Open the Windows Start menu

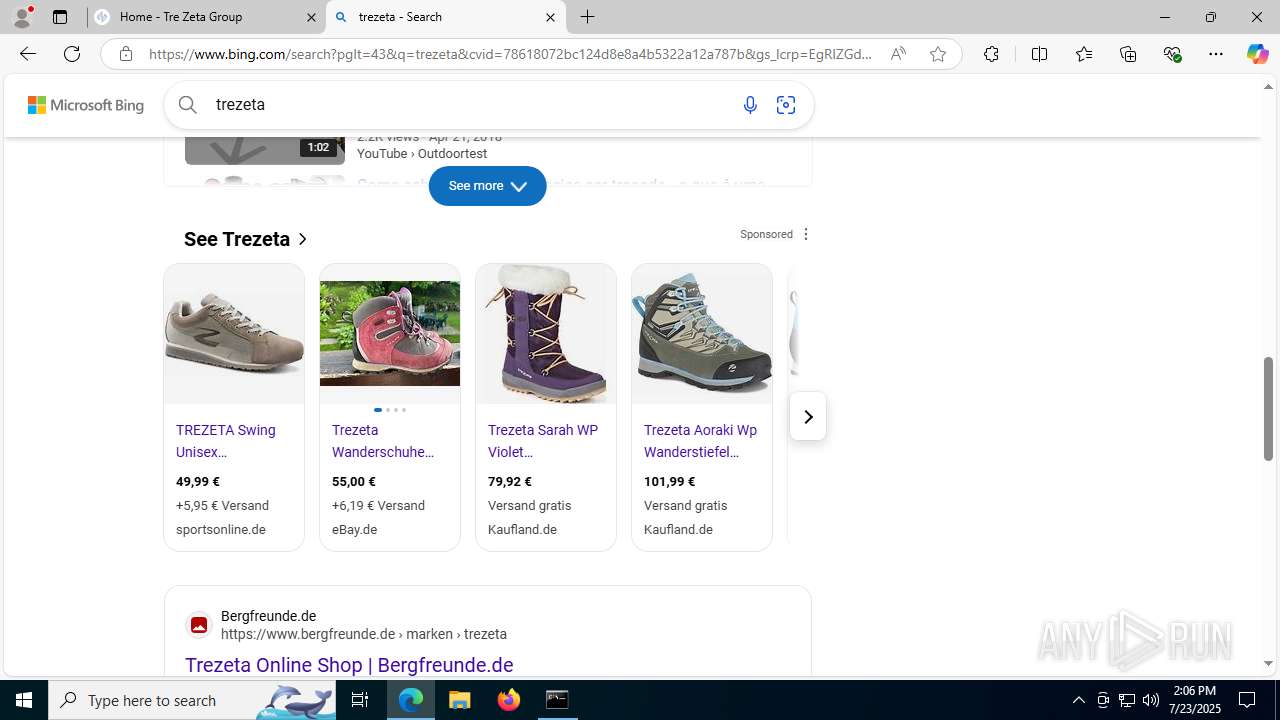24,700
